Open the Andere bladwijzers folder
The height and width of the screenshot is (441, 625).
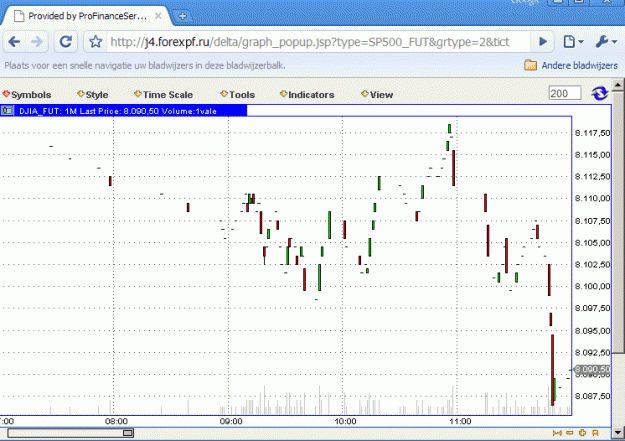tap(571, 65)
